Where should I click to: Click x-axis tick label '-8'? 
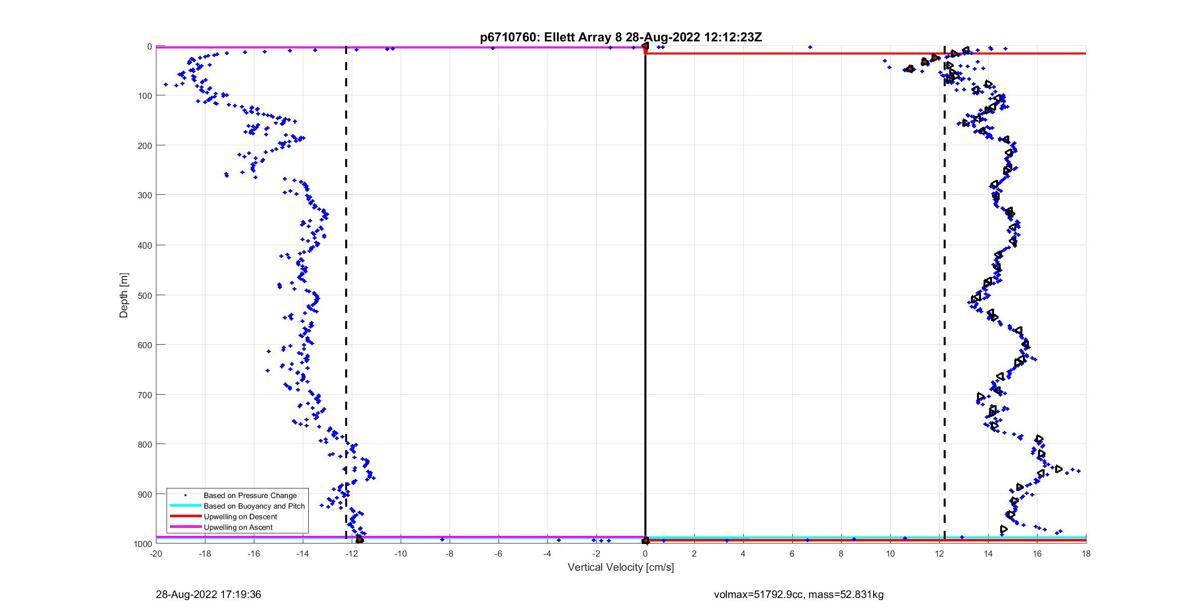(450, 553)
